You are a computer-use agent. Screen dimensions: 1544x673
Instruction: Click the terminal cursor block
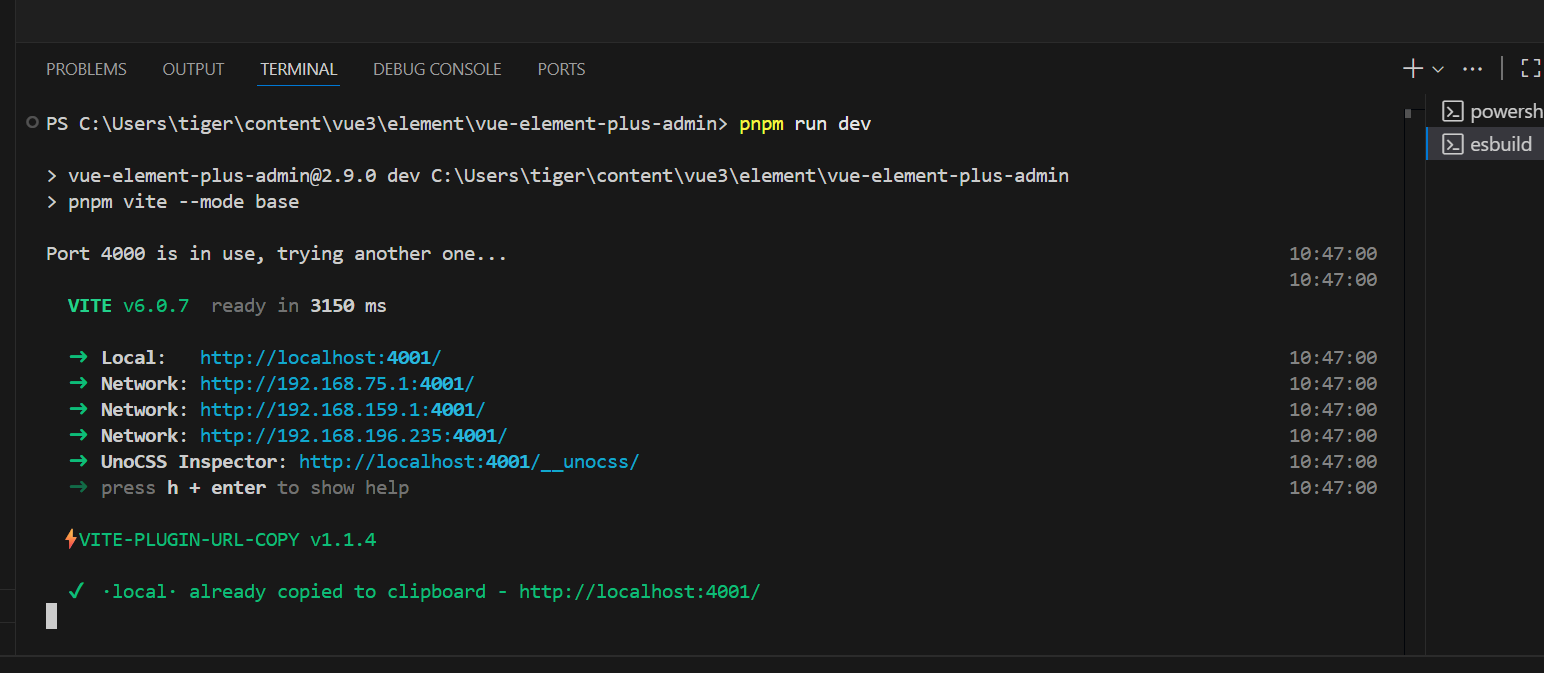pyautogui.click(x=51, y=616)
